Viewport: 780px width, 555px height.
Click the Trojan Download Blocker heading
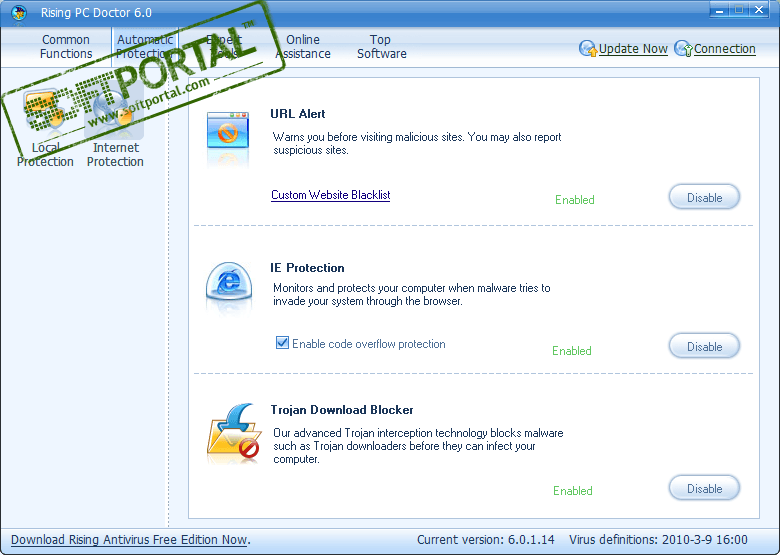[x=342, y=410]
